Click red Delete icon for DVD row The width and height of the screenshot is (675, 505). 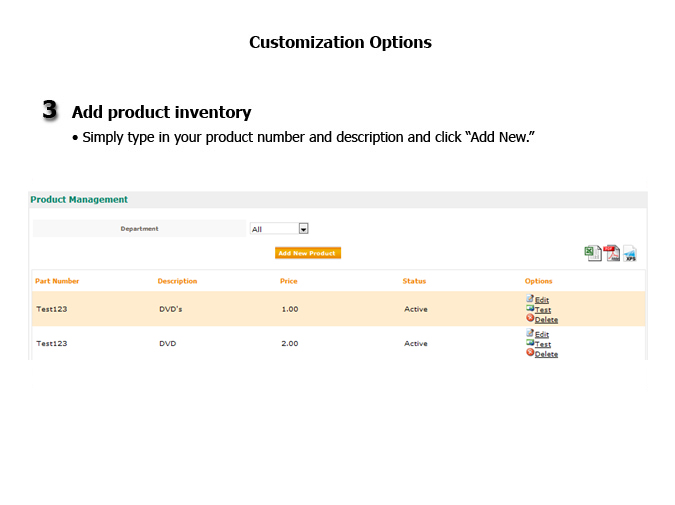(530, 353)
